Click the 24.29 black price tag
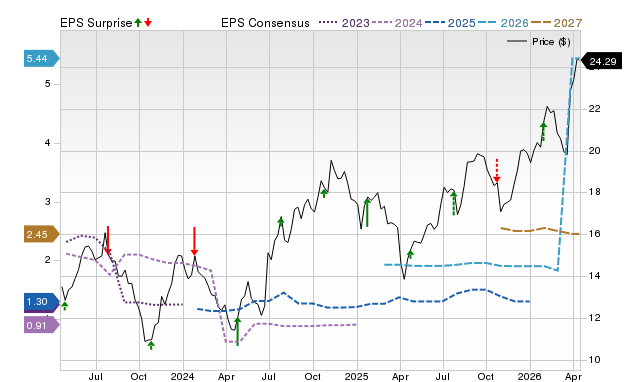Screen dimensions: 640x382 (601, 61)
